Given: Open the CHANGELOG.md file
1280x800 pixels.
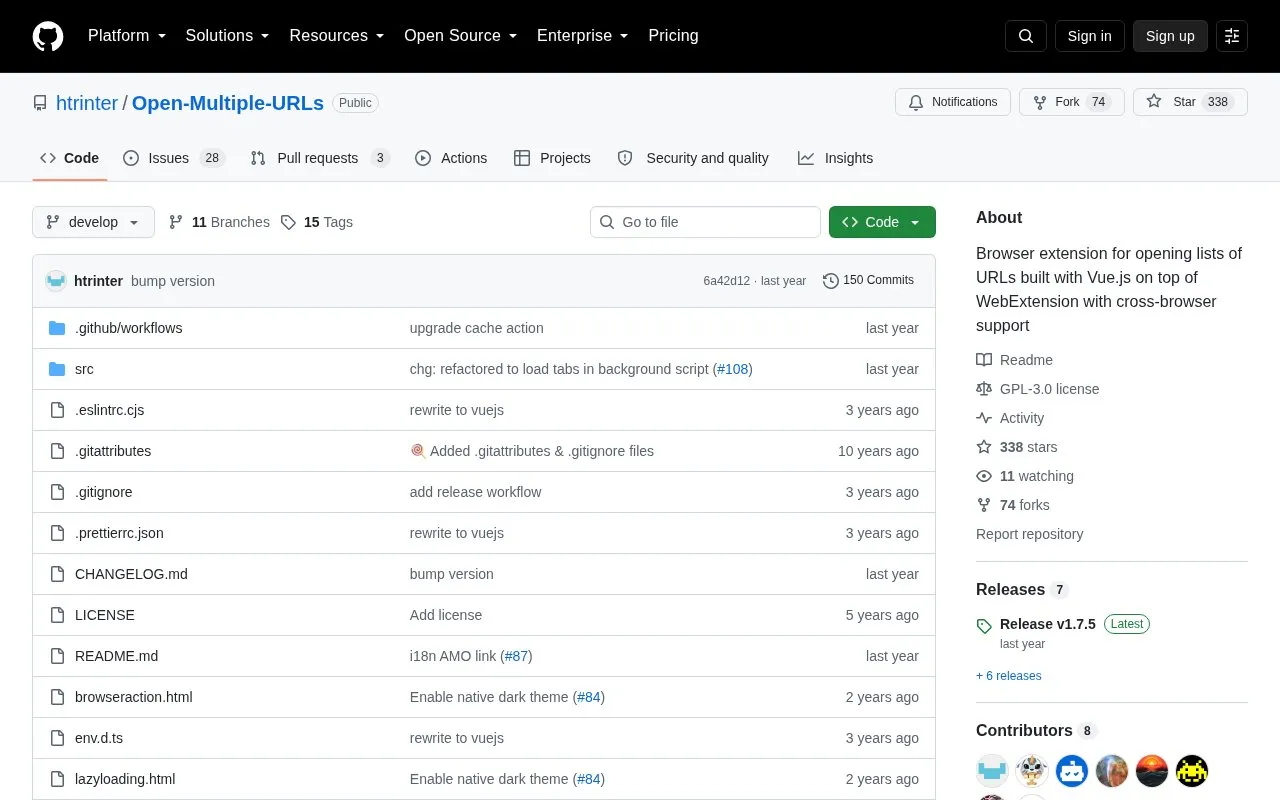Looking at the screenshot, I should [x=131, y=574].
